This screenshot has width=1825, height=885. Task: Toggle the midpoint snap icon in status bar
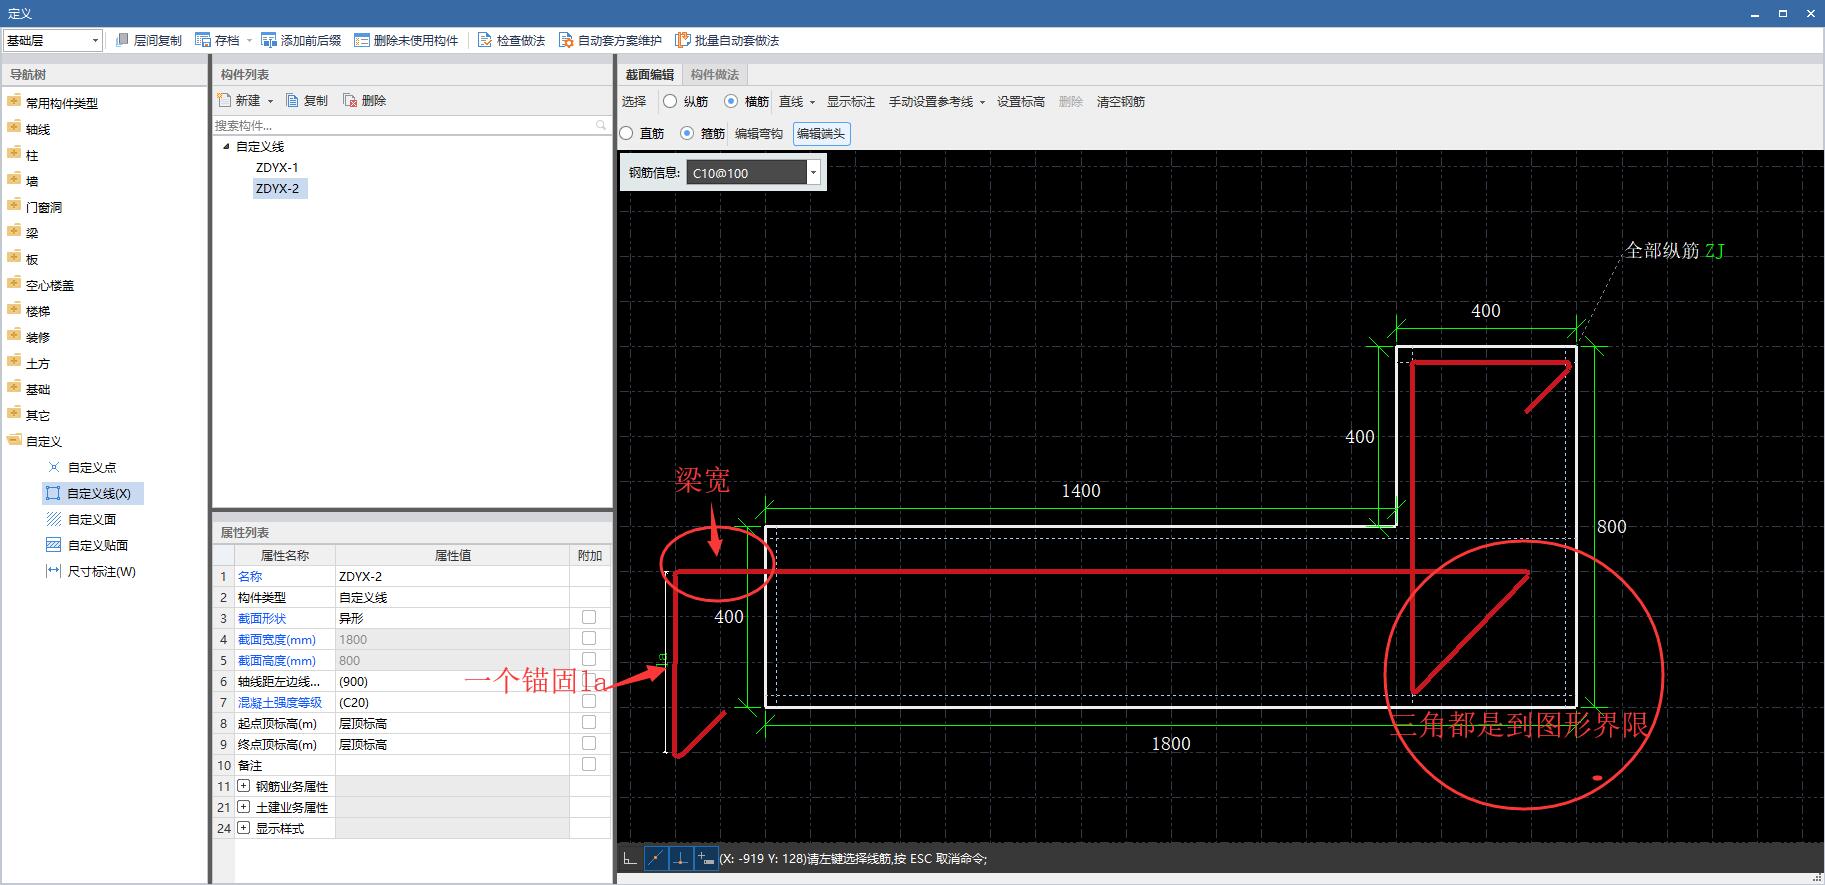click(x=656, y=858)
